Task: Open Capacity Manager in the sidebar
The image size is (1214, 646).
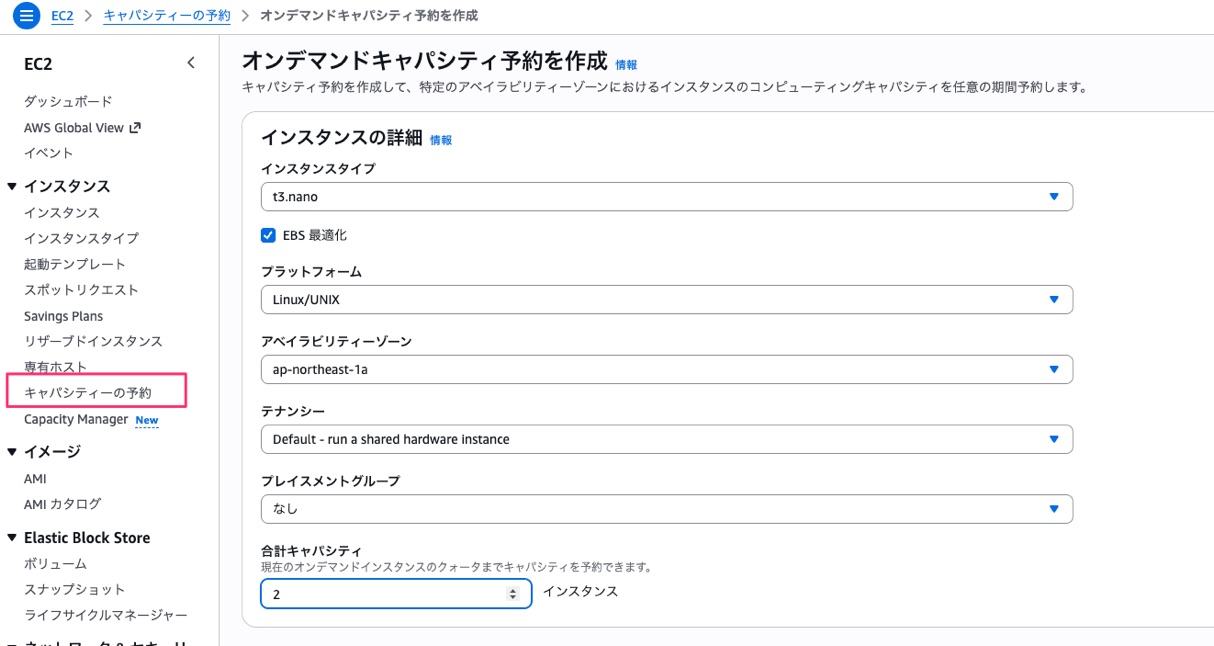Action: point(76,420)
